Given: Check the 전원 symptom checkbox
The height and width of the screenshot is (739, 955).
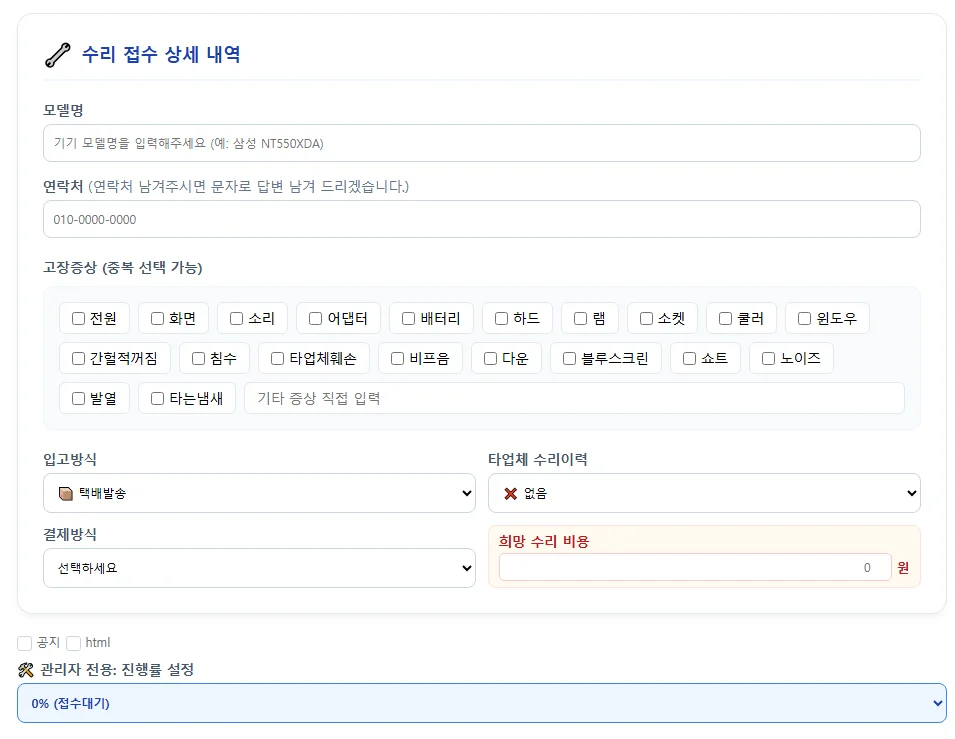Looking at the screenshot, I should 79,319.
